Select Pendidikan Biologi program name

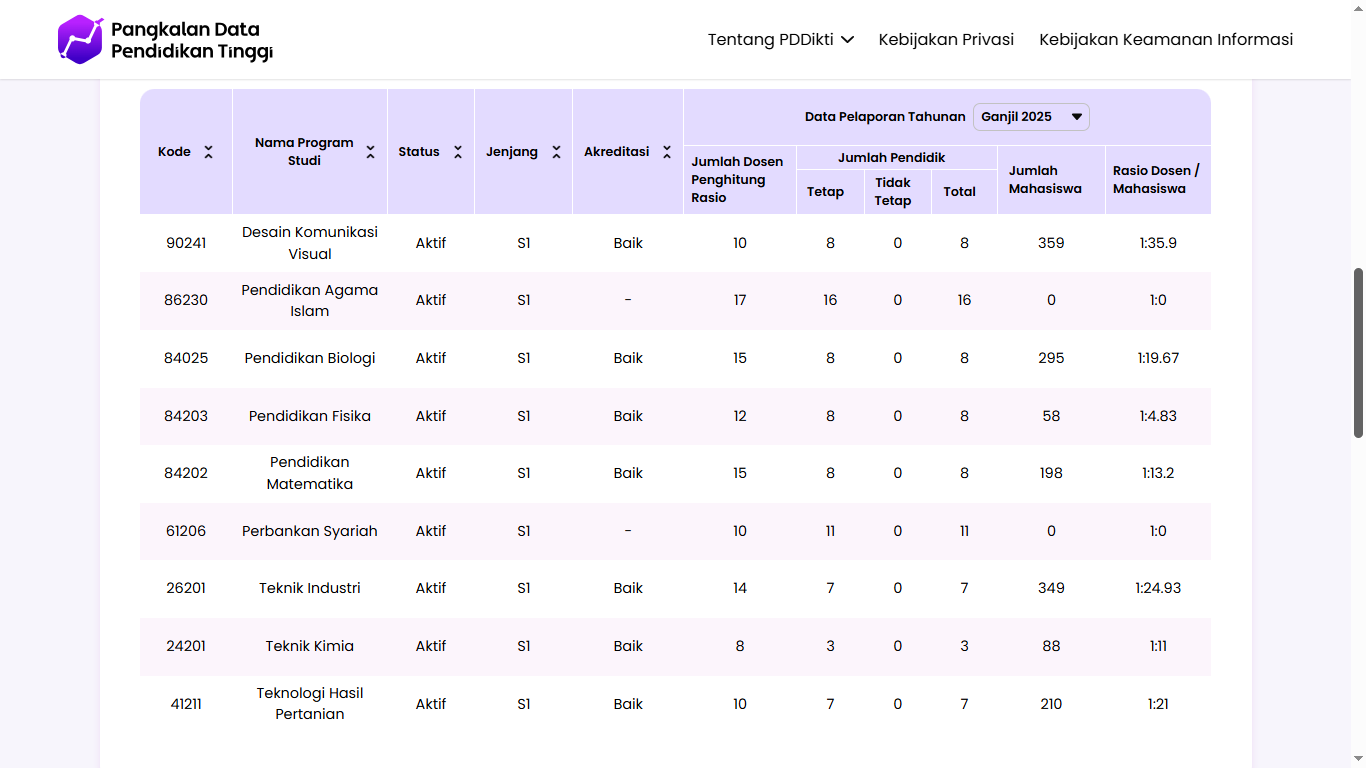pos(310,358)
